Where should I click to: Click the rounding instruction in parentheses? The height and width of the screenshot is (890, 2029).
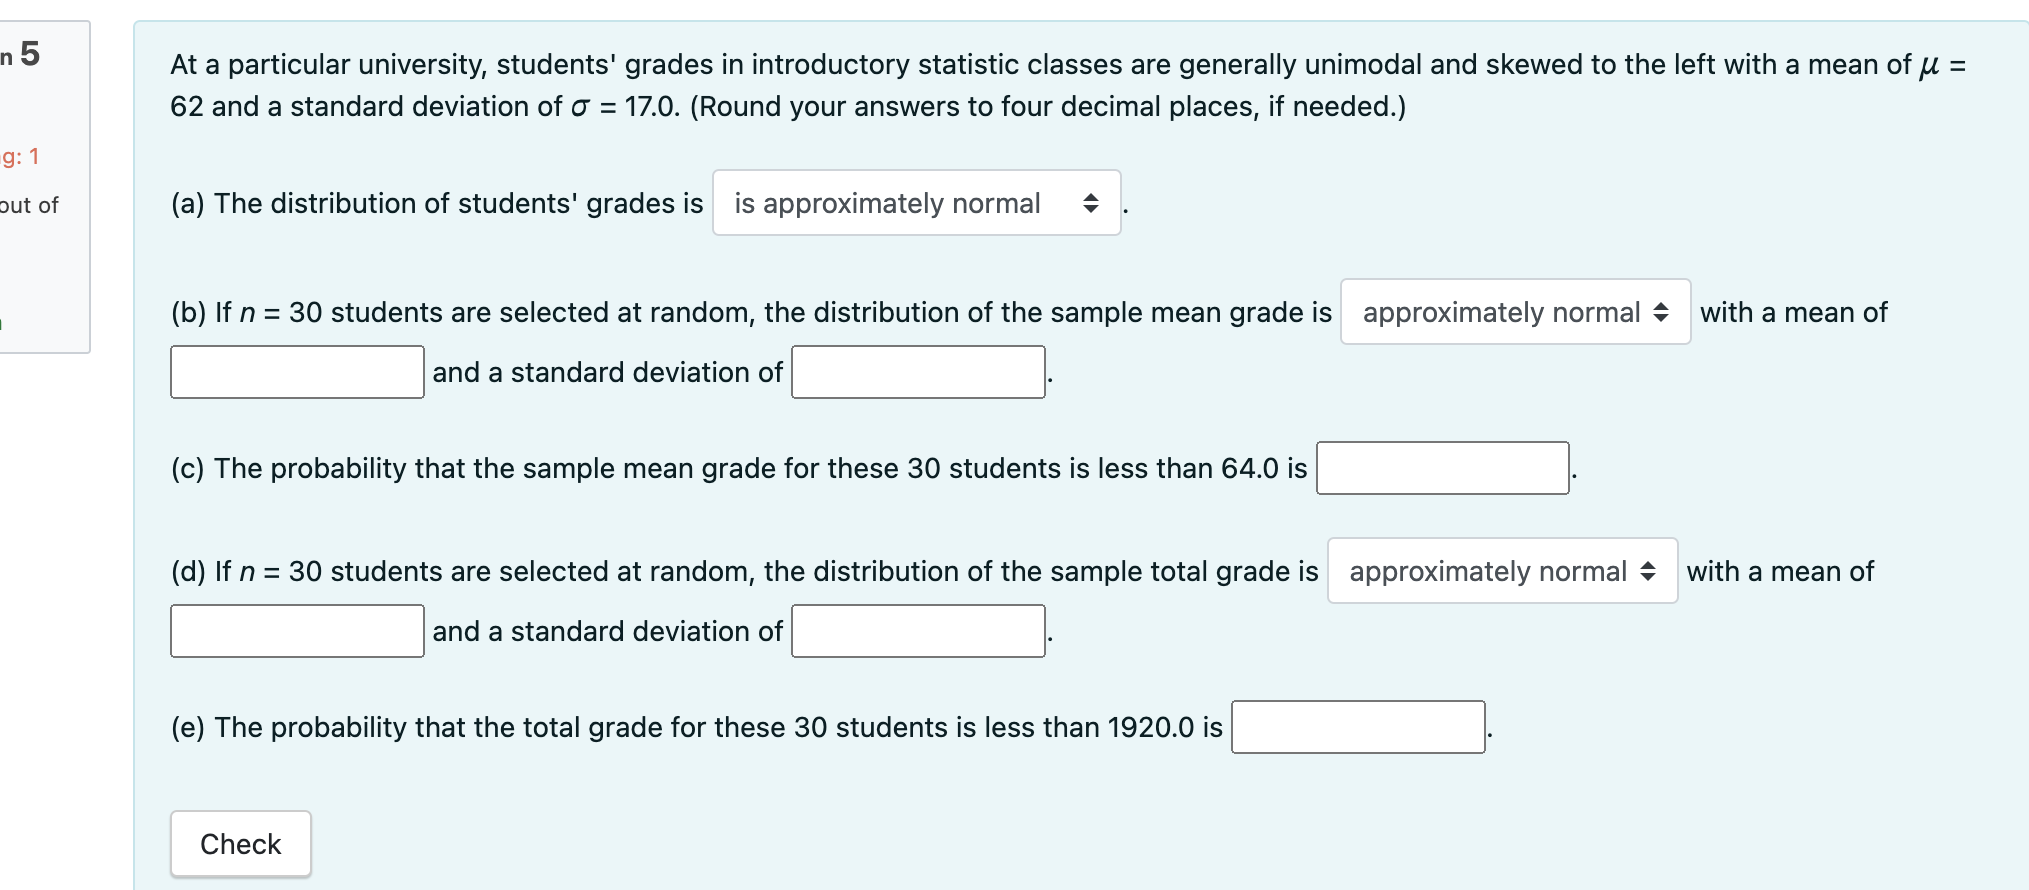click(1047, 107)
